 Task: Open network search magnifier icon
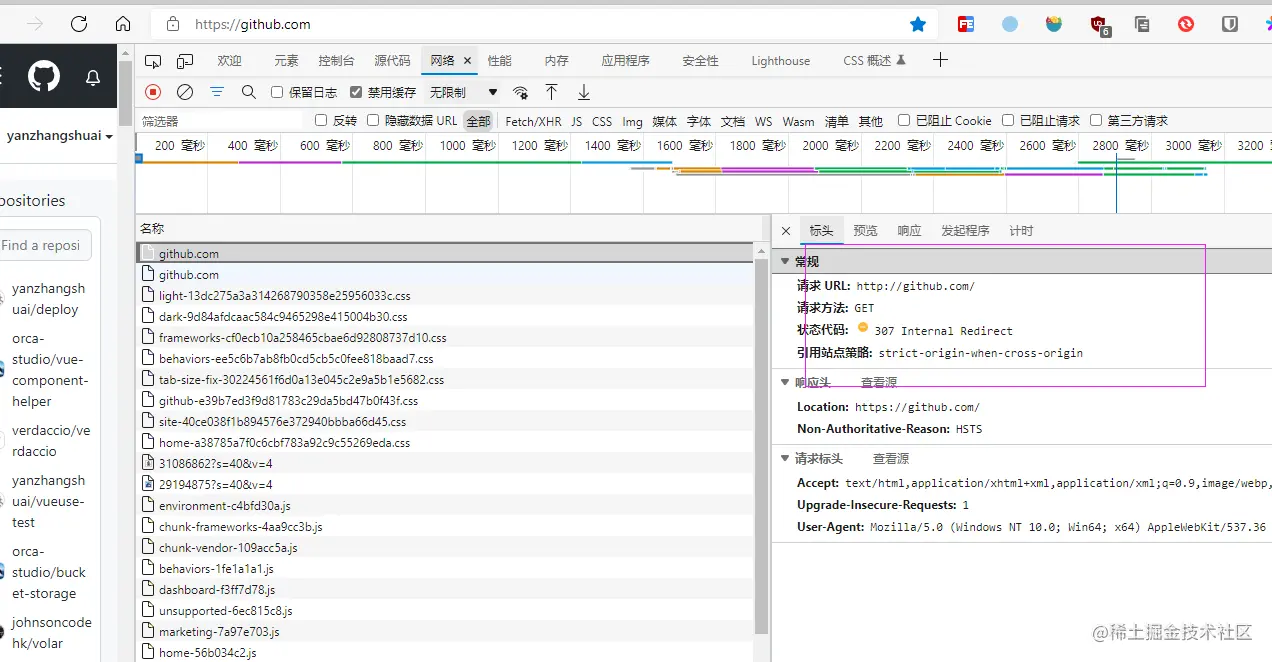coord(249,92)
